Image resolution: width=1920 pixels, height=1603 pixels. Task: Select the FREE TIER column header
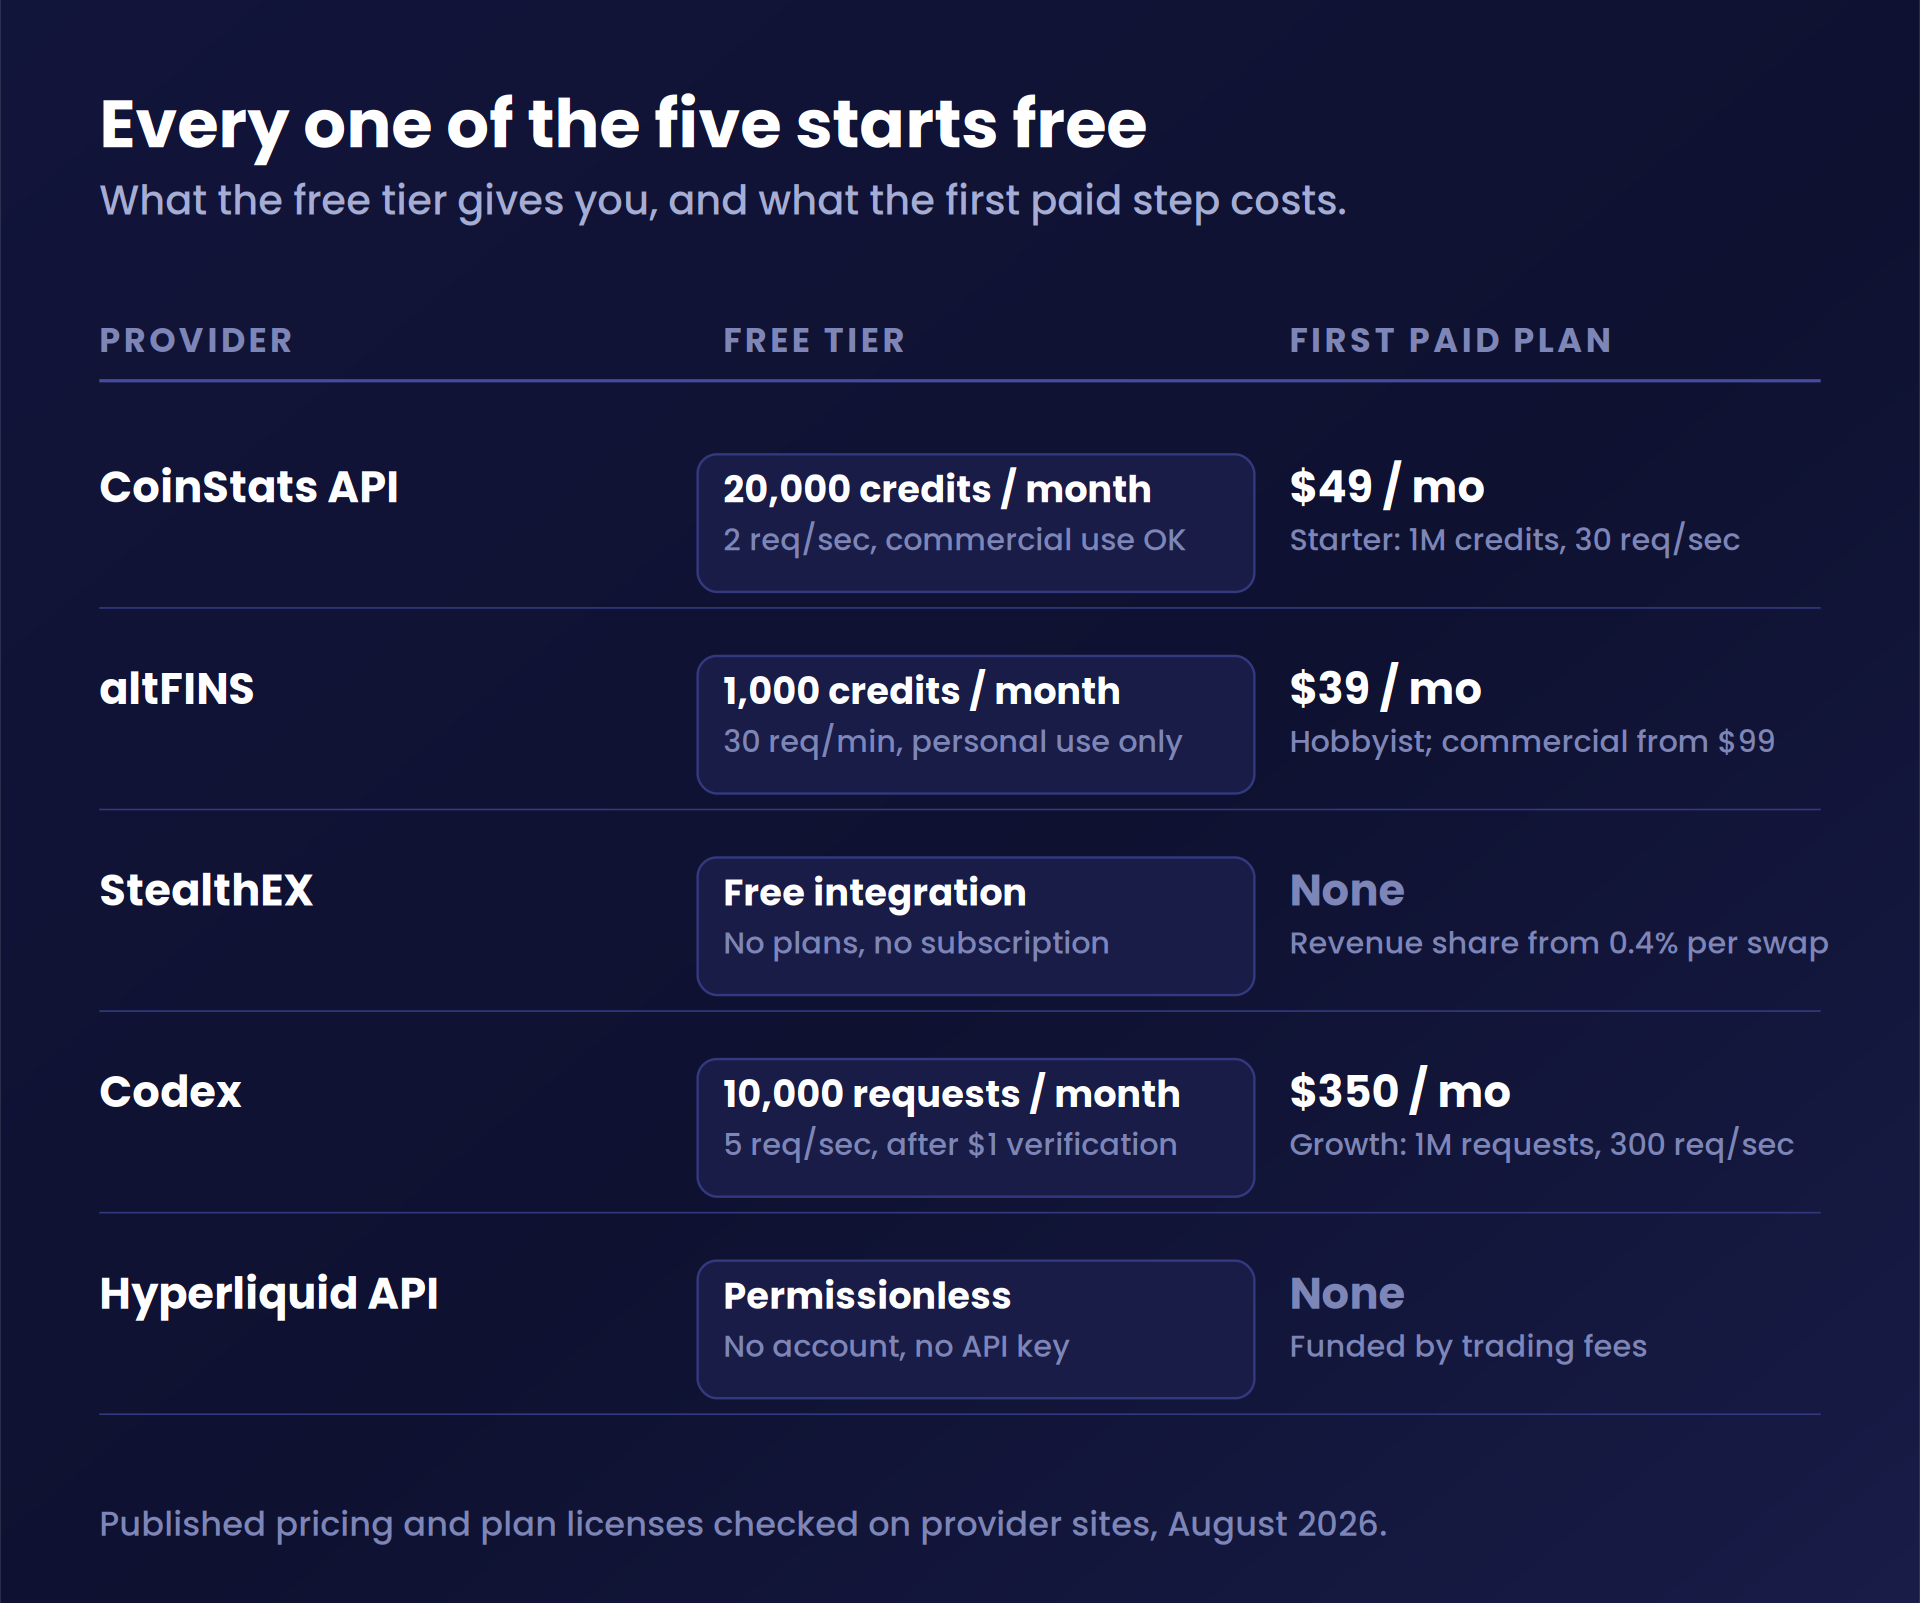(x=814, y=341)
